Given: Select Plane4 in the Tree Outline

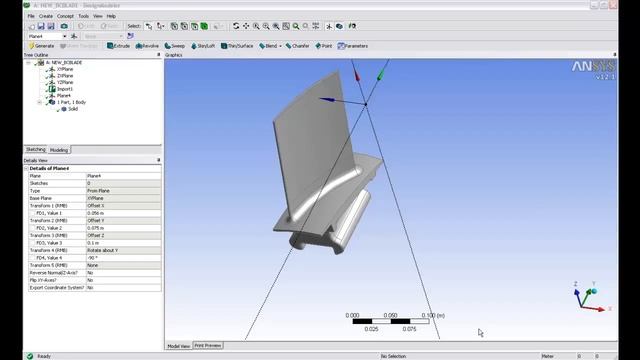Looking at the screenshot, I should [x=64, y=96].
